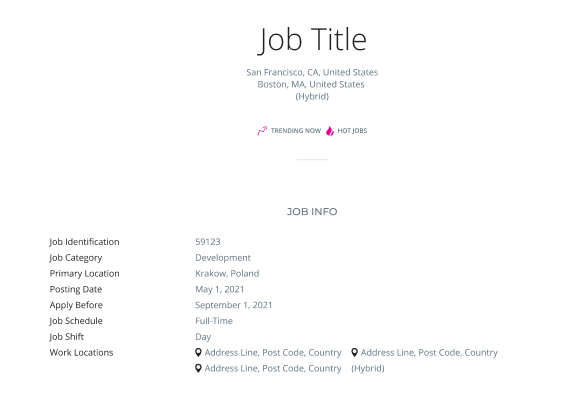The image size is (573, 399).
Task: Click the second work location pin icon
Action: pyautogui.click(x=354, y=353)
